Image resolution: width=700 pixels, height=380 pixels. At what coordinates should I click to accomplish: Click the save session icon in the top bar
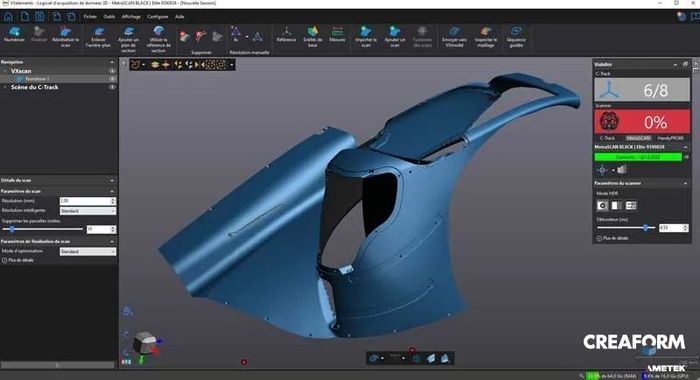[x=40, y=17]
